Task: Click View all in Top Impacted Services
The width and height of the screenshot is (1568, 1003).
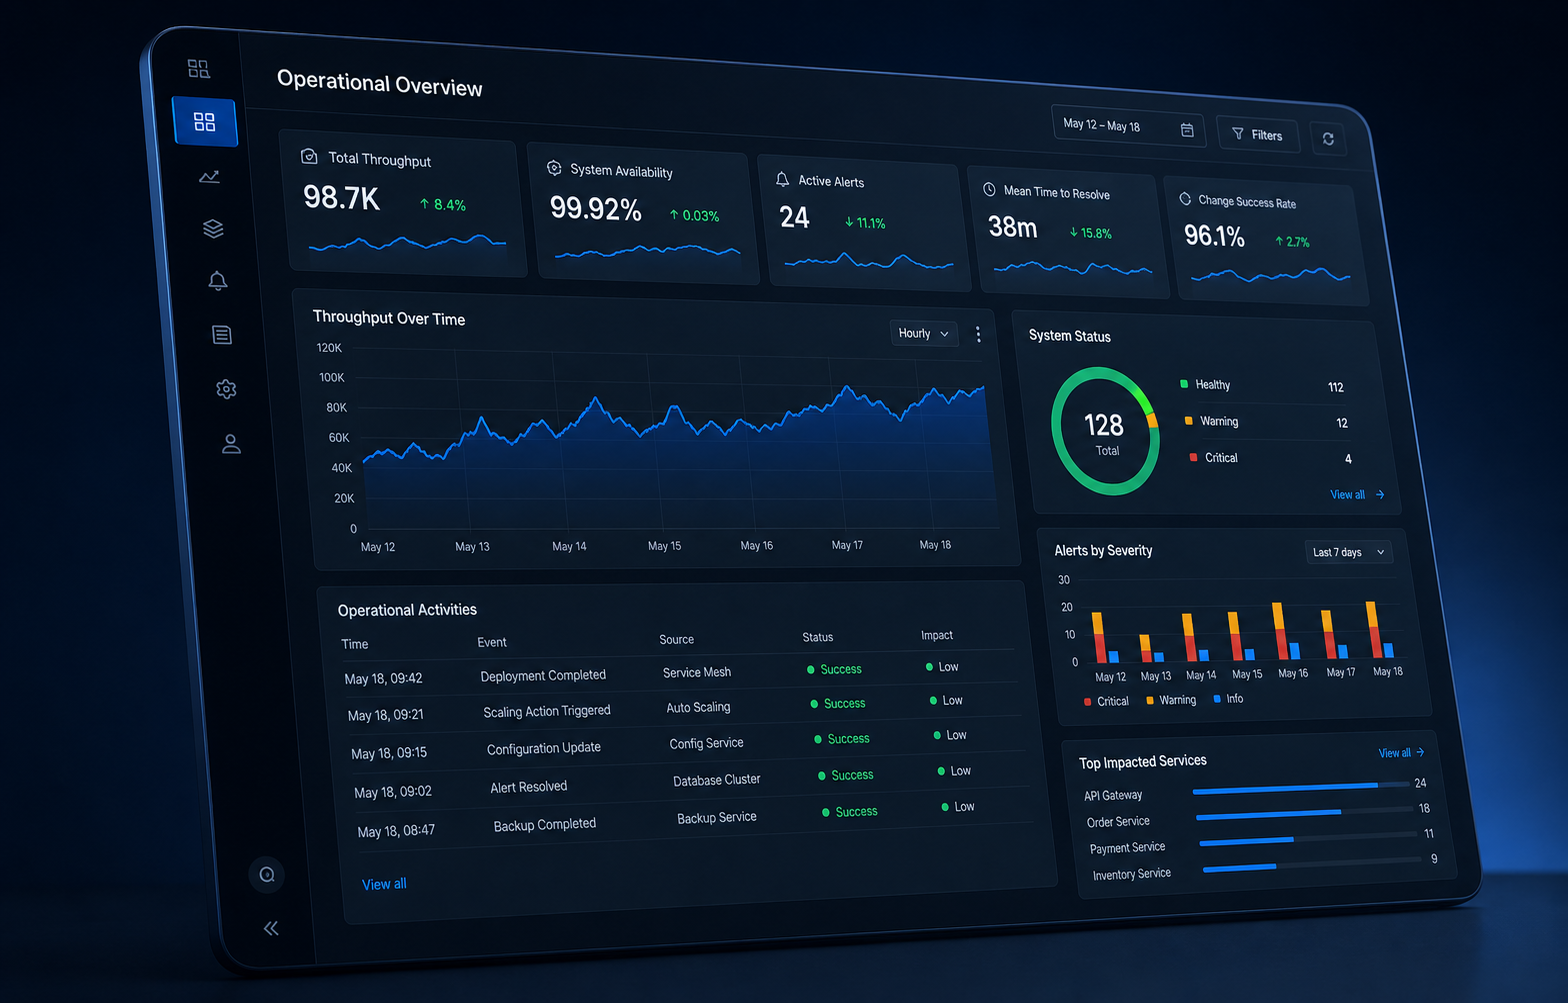Action: coord(1401,753)
